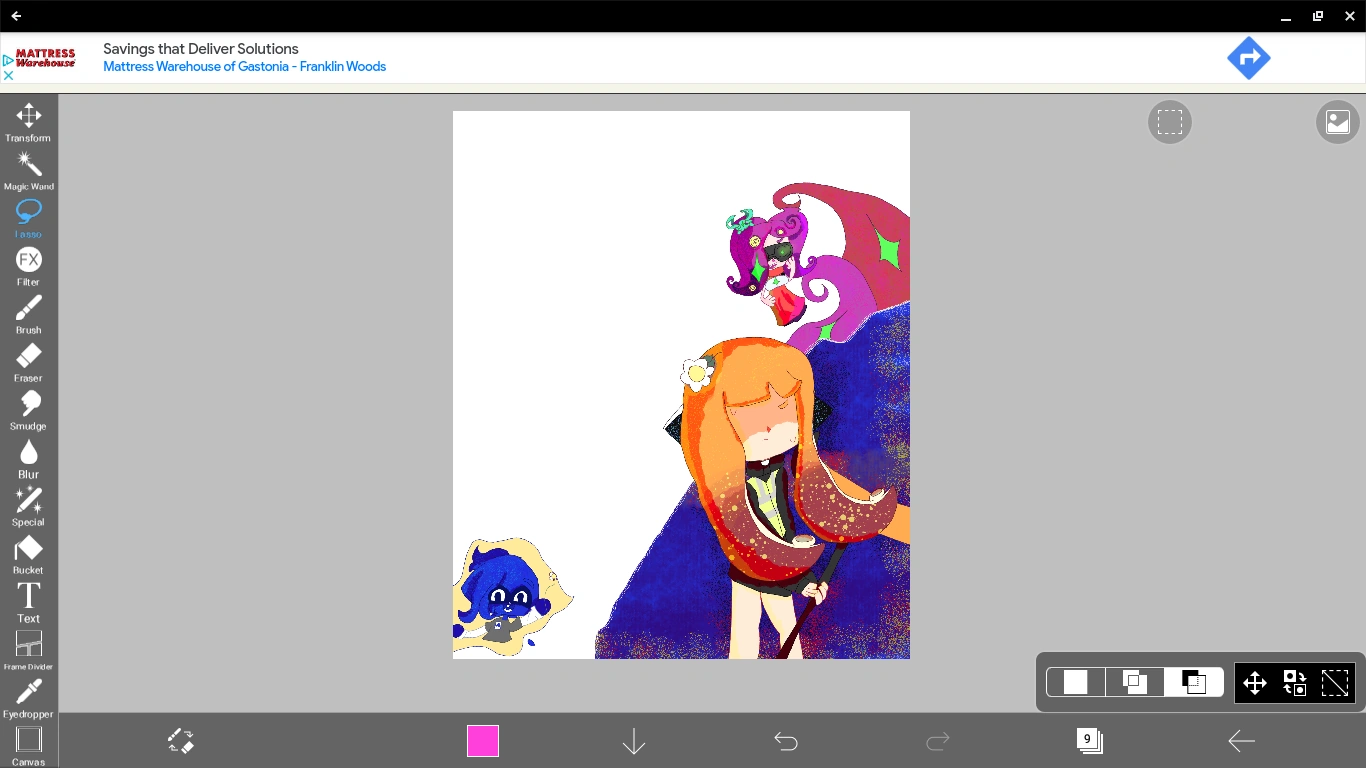Select the Brush tool
This screenshot has width=1366, height=768.
click(27, 311)
